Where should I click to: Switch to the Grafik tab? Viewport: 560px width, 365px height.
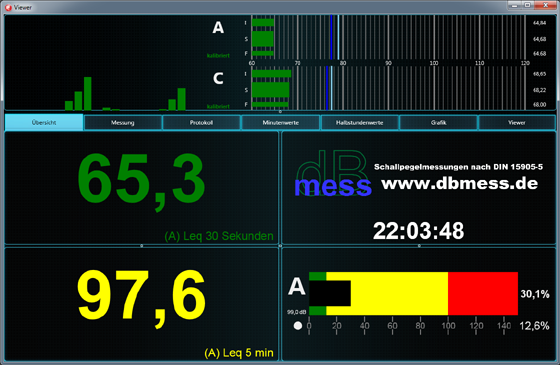tap(438, 122)
